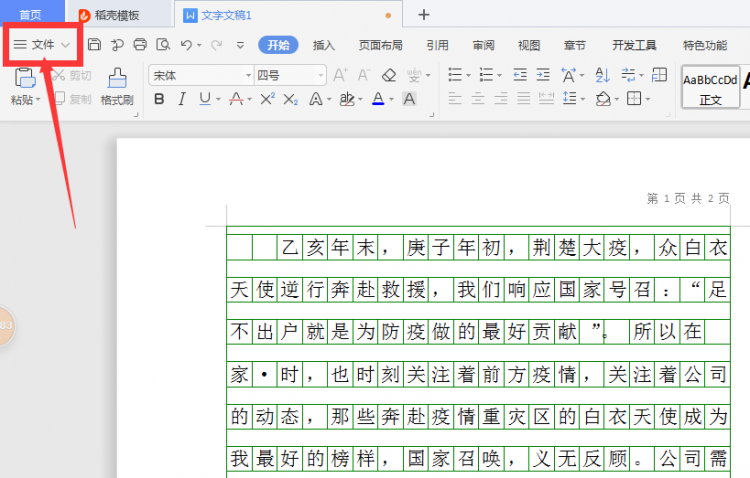Click the font color A swatch
Viewport: 750px width, 478px height.
click(378, 99)
